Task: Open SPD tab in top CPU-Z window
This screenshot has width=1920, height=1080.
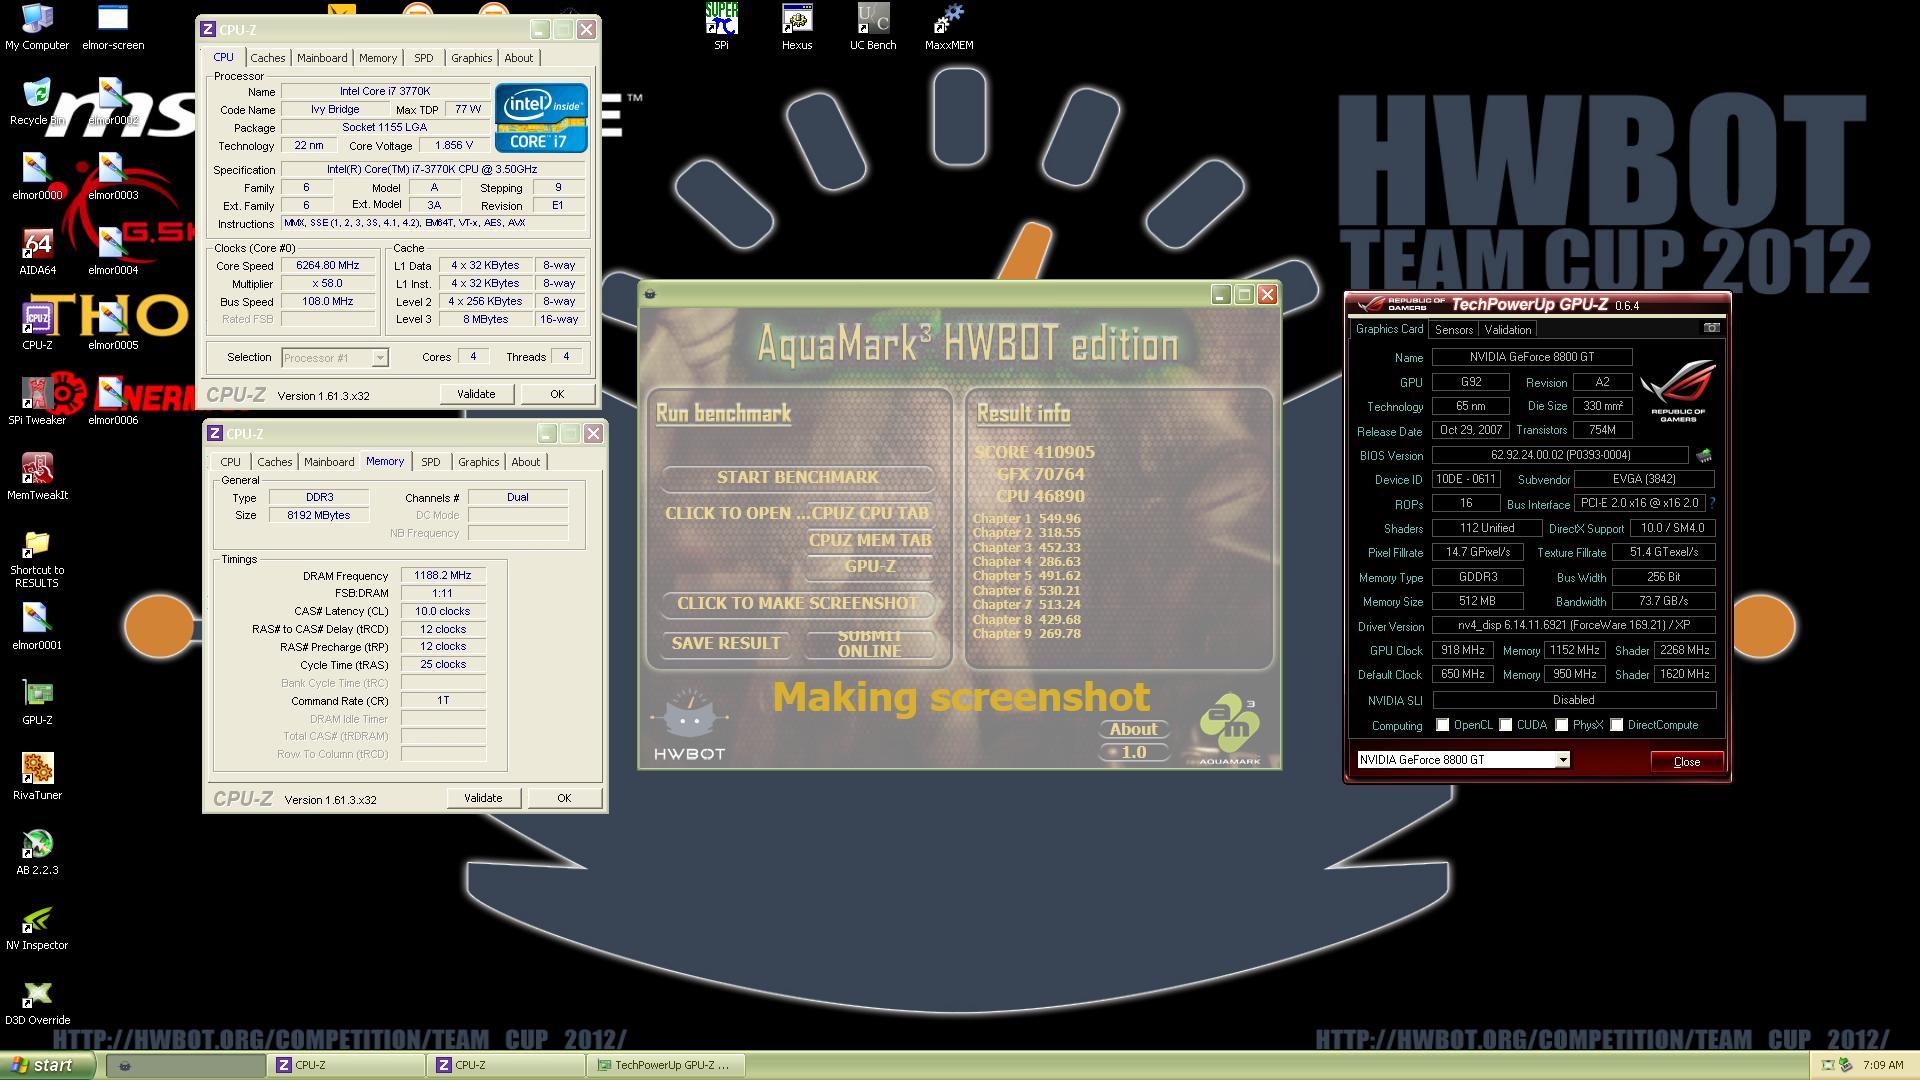Action: [x=423, y=58]
